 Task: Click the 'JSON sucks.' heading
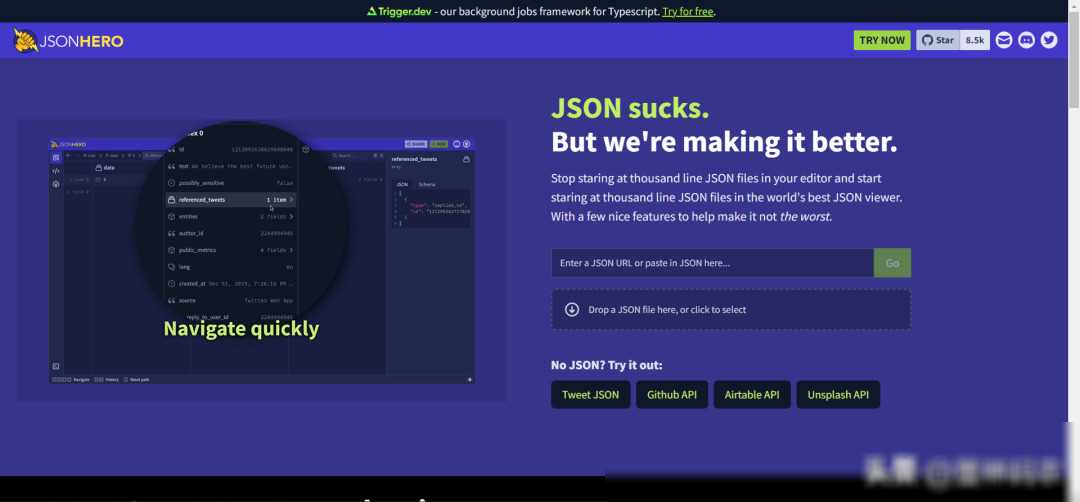tap(630, 108)
